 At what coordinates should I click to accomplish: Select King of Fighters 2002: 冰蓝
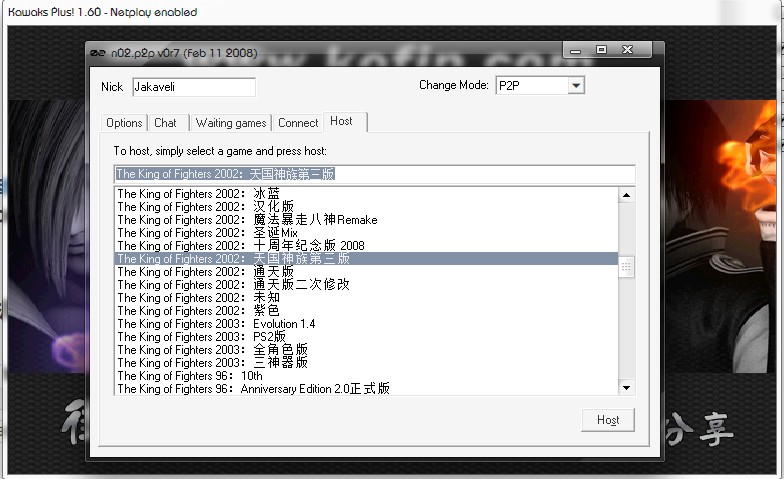[x=366, y=194]
